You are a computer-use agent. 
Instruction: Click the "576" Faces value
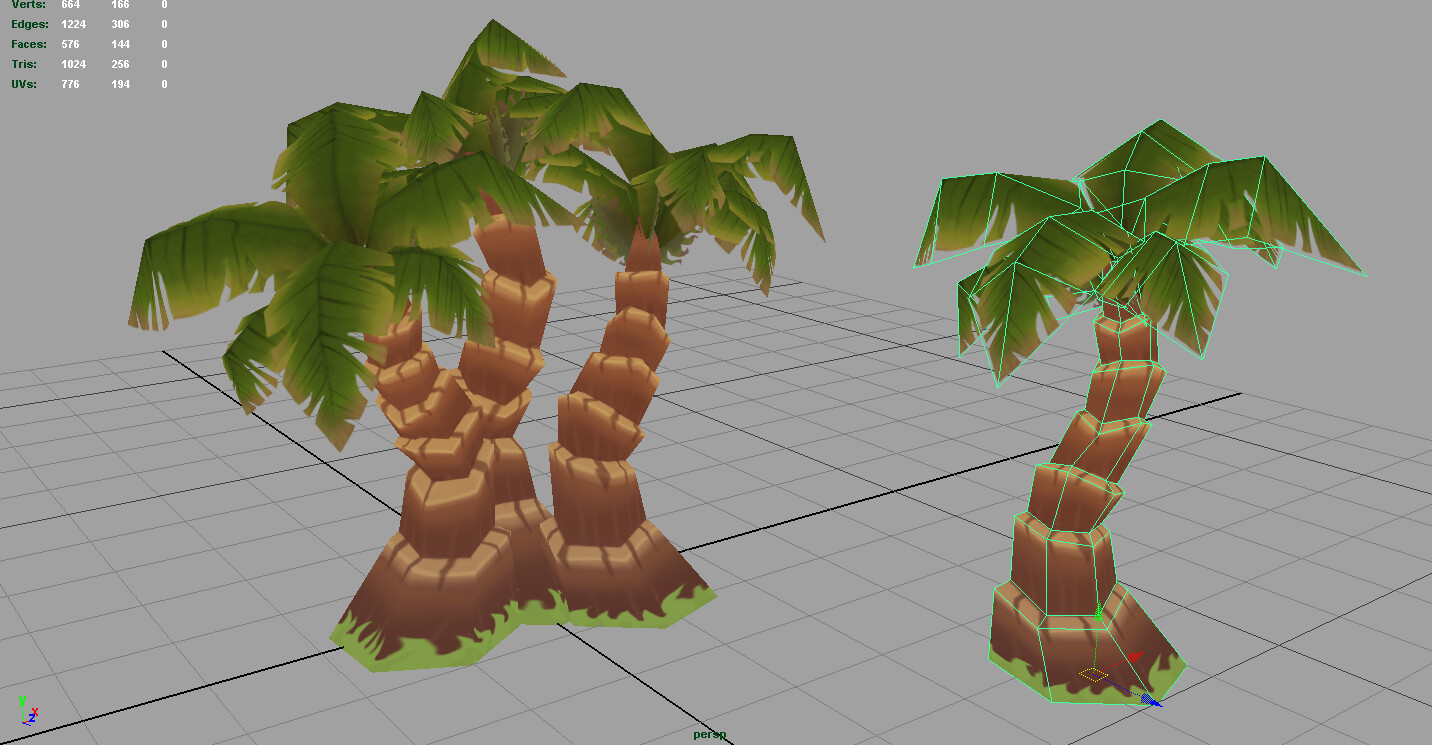[x=70, y=44]
